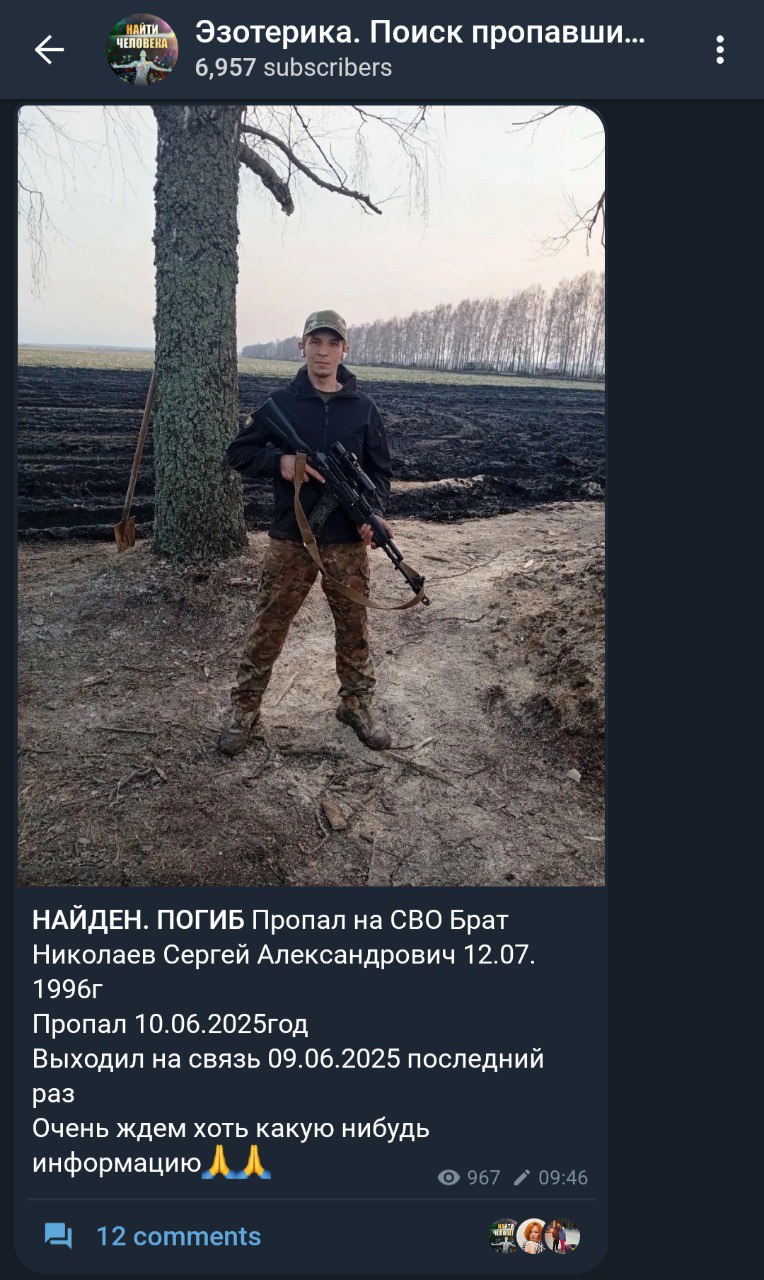Tap the last commenter avatar
This screenshot has height=1280, width=764.
pos(563,1237)
